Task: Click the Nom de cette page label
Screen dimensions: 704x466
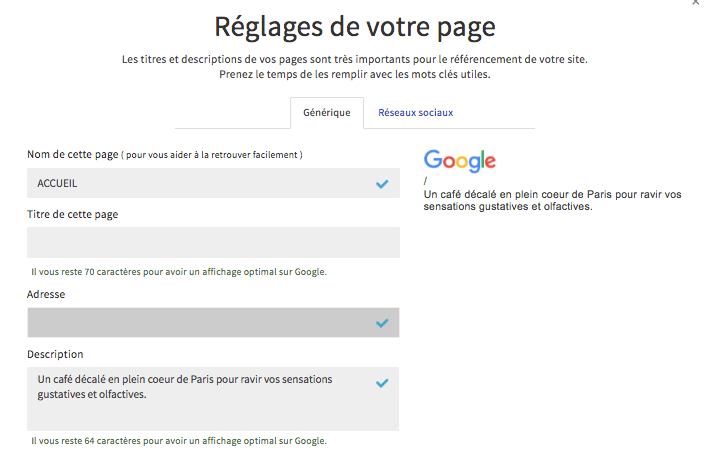Action: (72, 154)
